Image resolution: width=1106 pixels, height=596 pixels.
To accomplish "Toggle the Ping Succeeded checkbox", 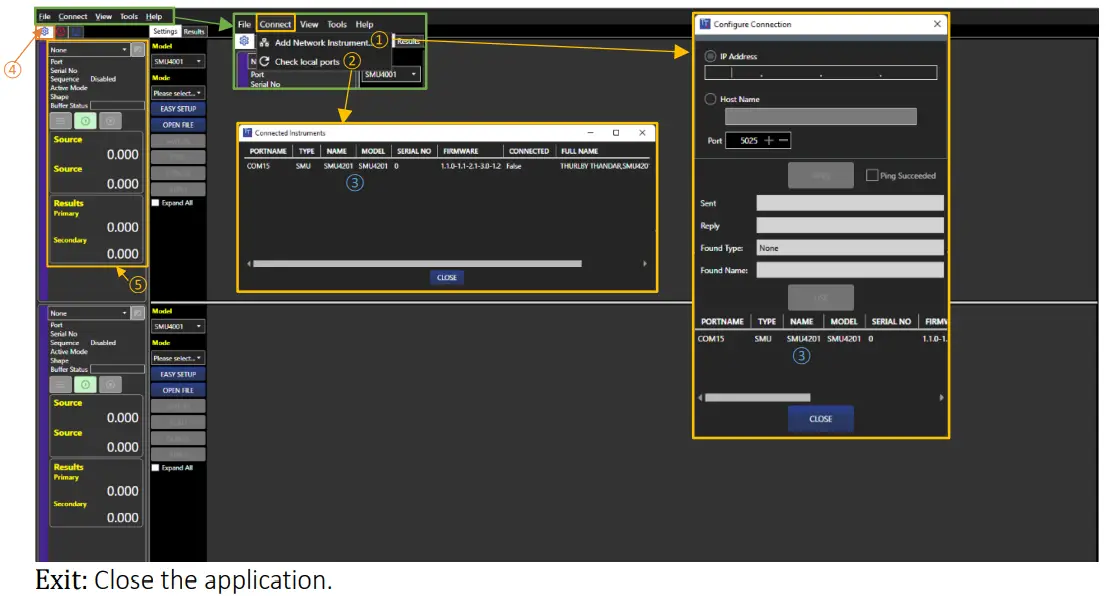I will coord(872,176).
